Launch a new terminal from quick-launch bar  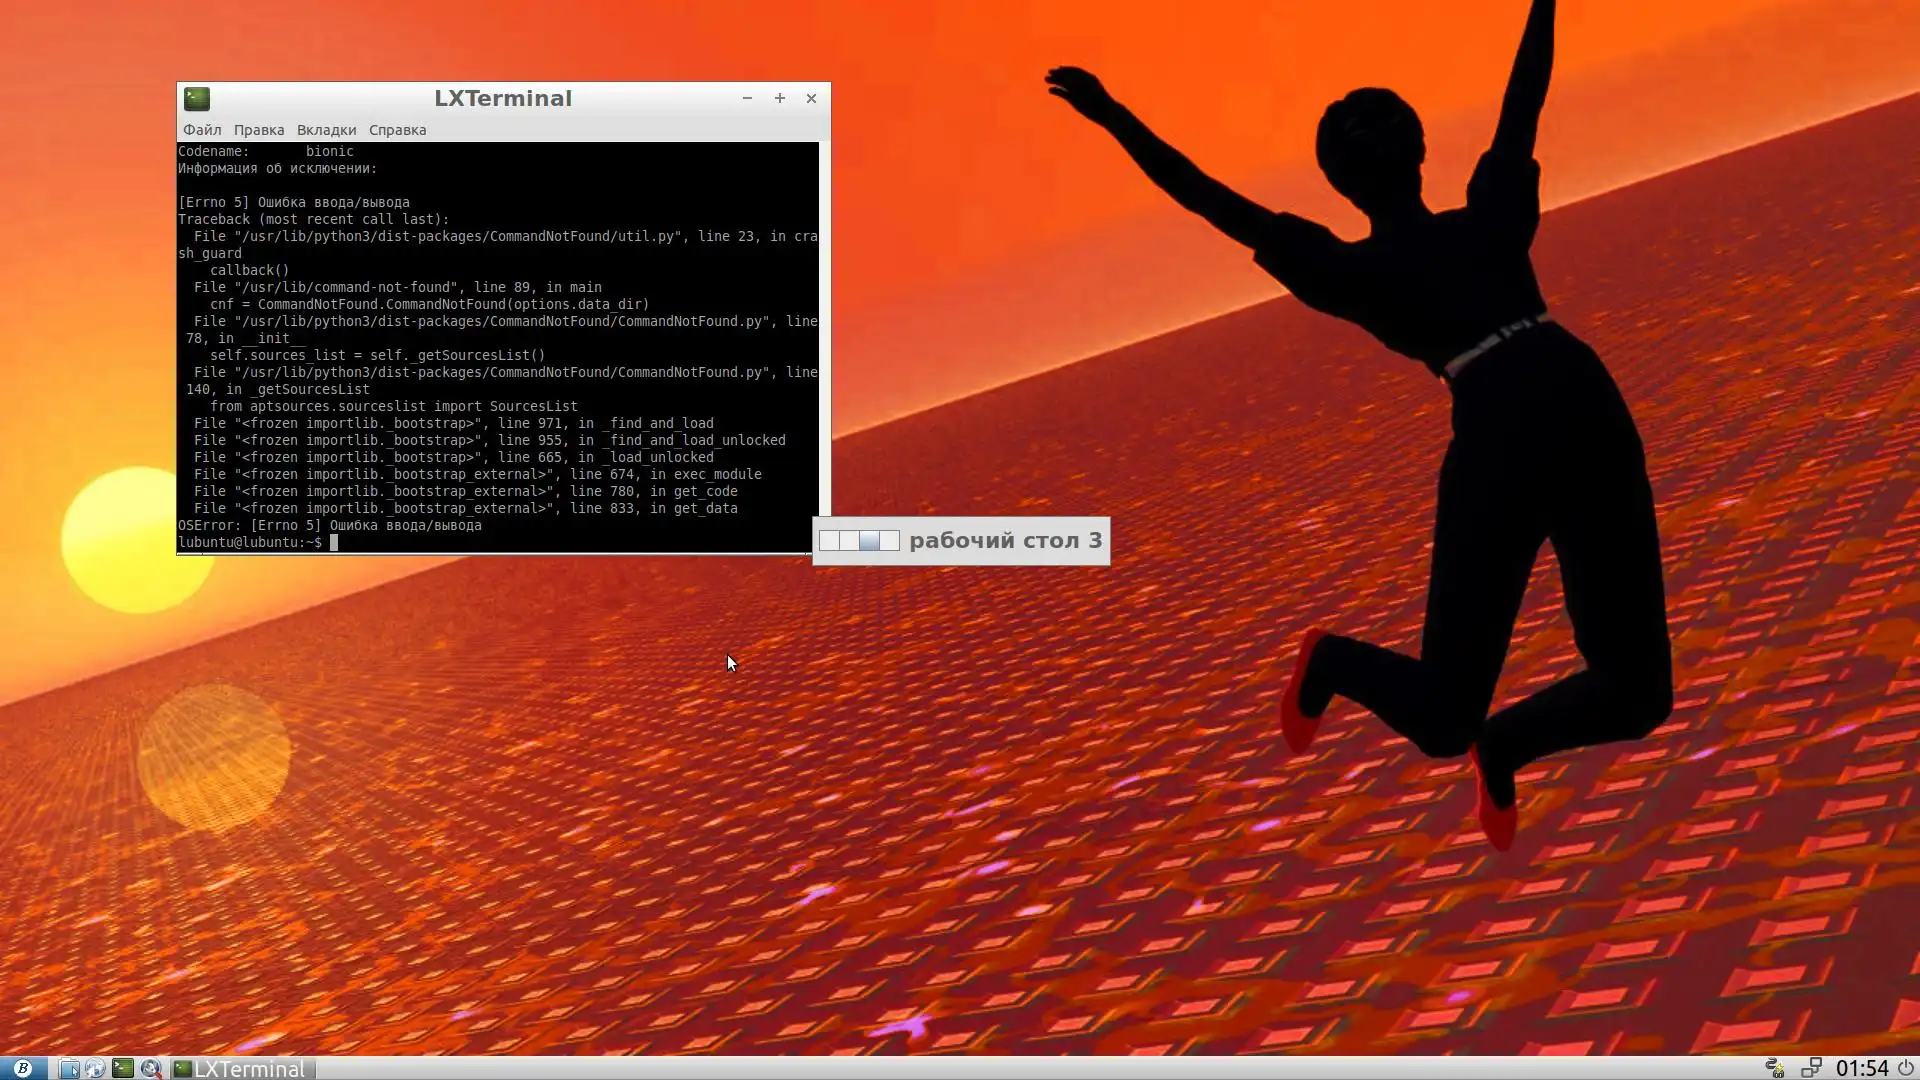click(x=122, y=1068)
